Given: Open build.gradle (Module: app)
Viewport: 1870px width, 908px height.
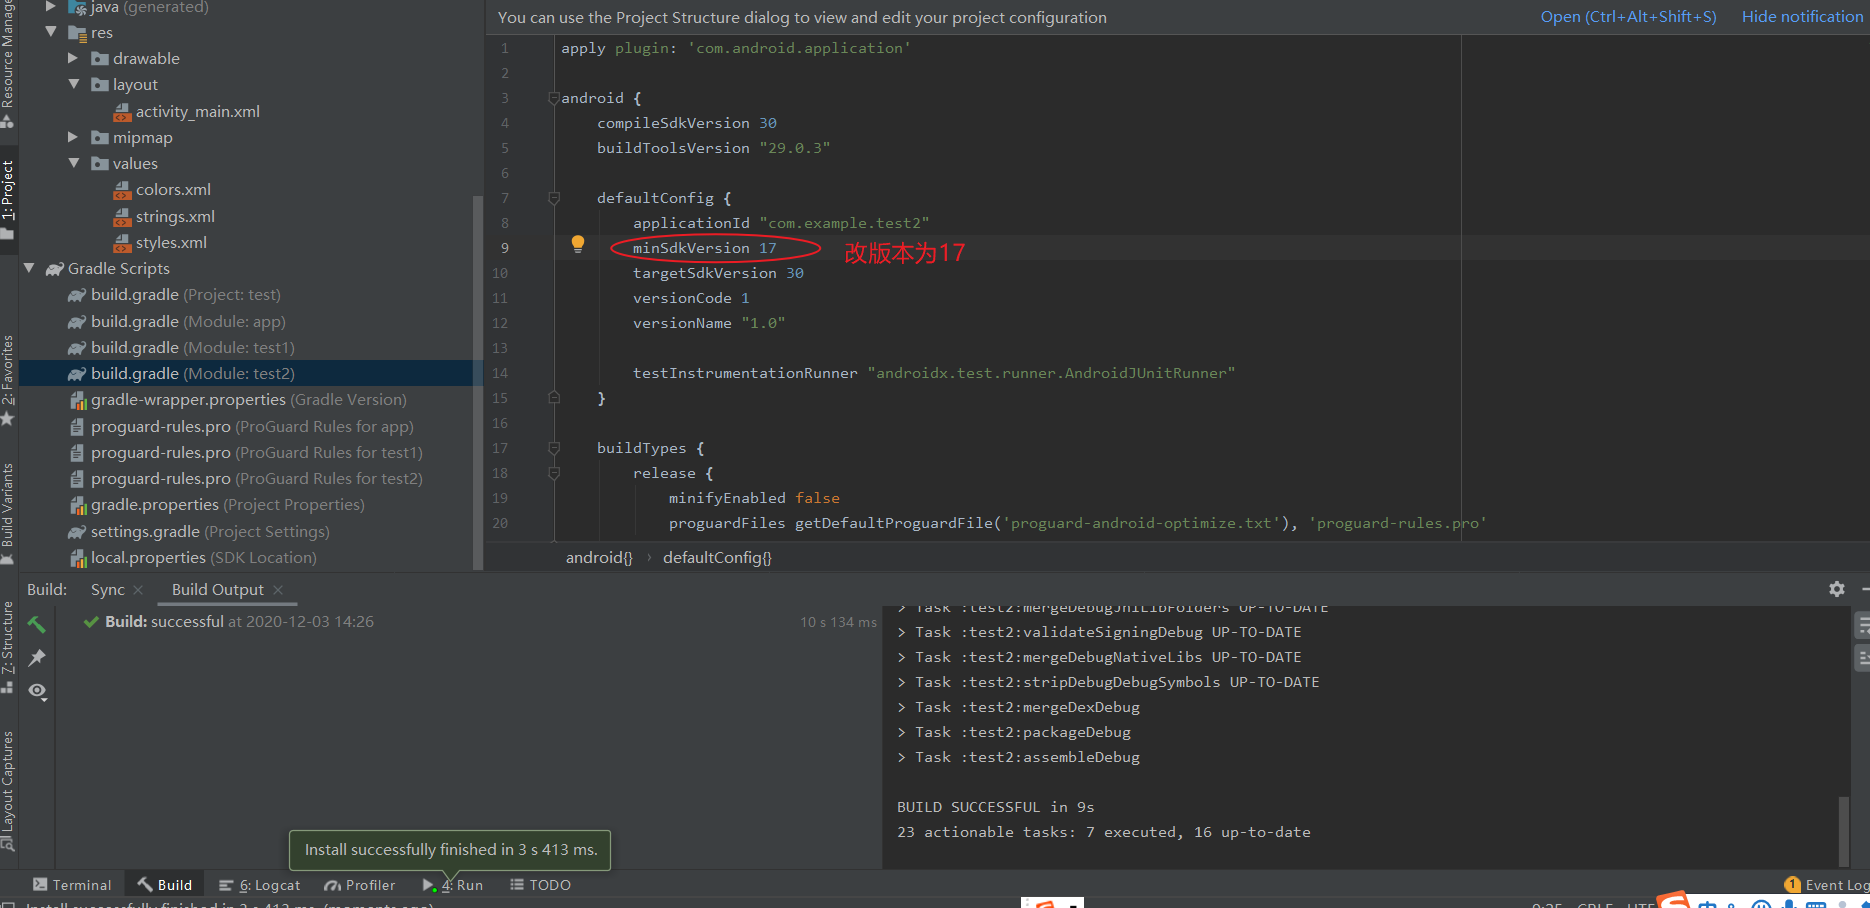Looking at the screenshot, I should point(176,321).
